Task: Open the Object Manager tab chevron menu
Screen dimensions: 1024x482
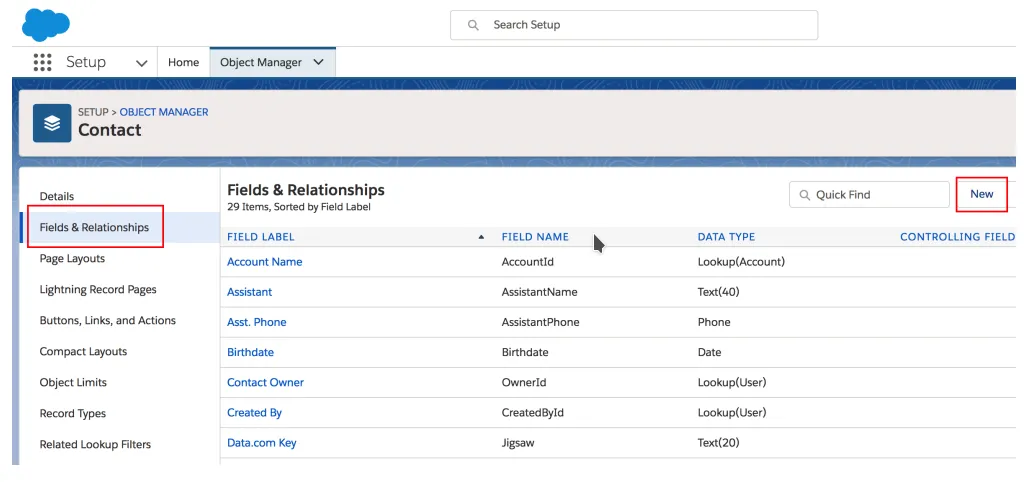Action: pyautogui.click(x=319, y=63)
